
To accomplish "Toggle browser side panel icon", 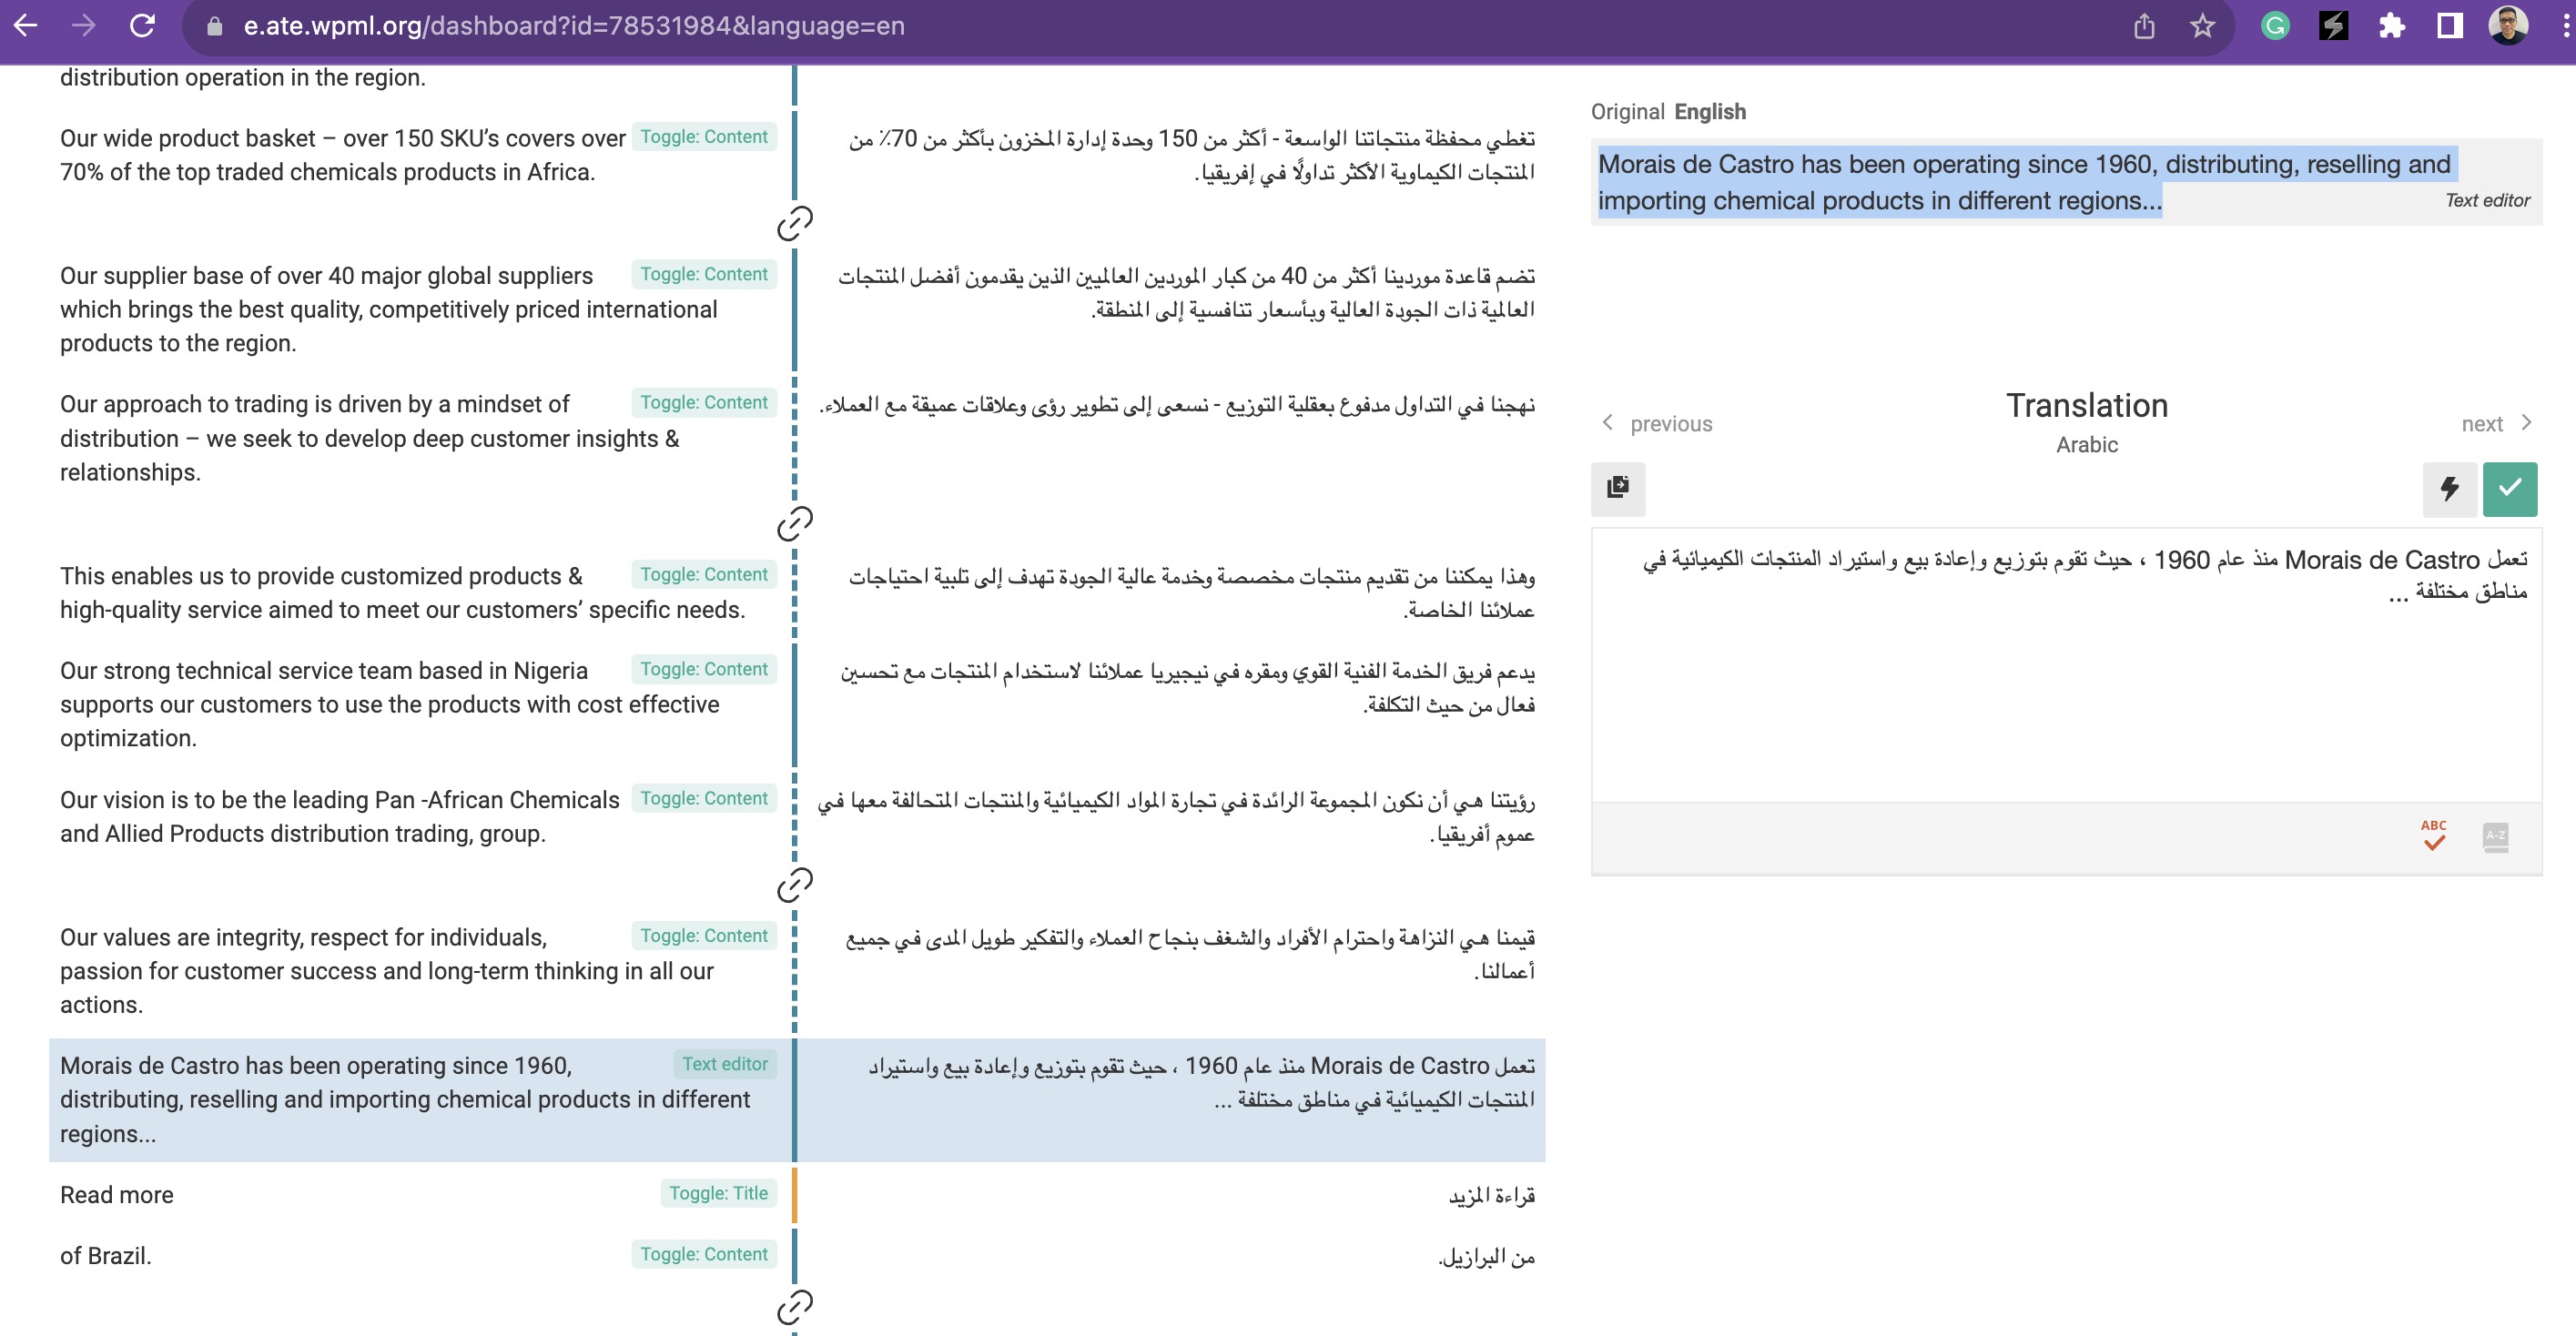I will coord(2449,26).
